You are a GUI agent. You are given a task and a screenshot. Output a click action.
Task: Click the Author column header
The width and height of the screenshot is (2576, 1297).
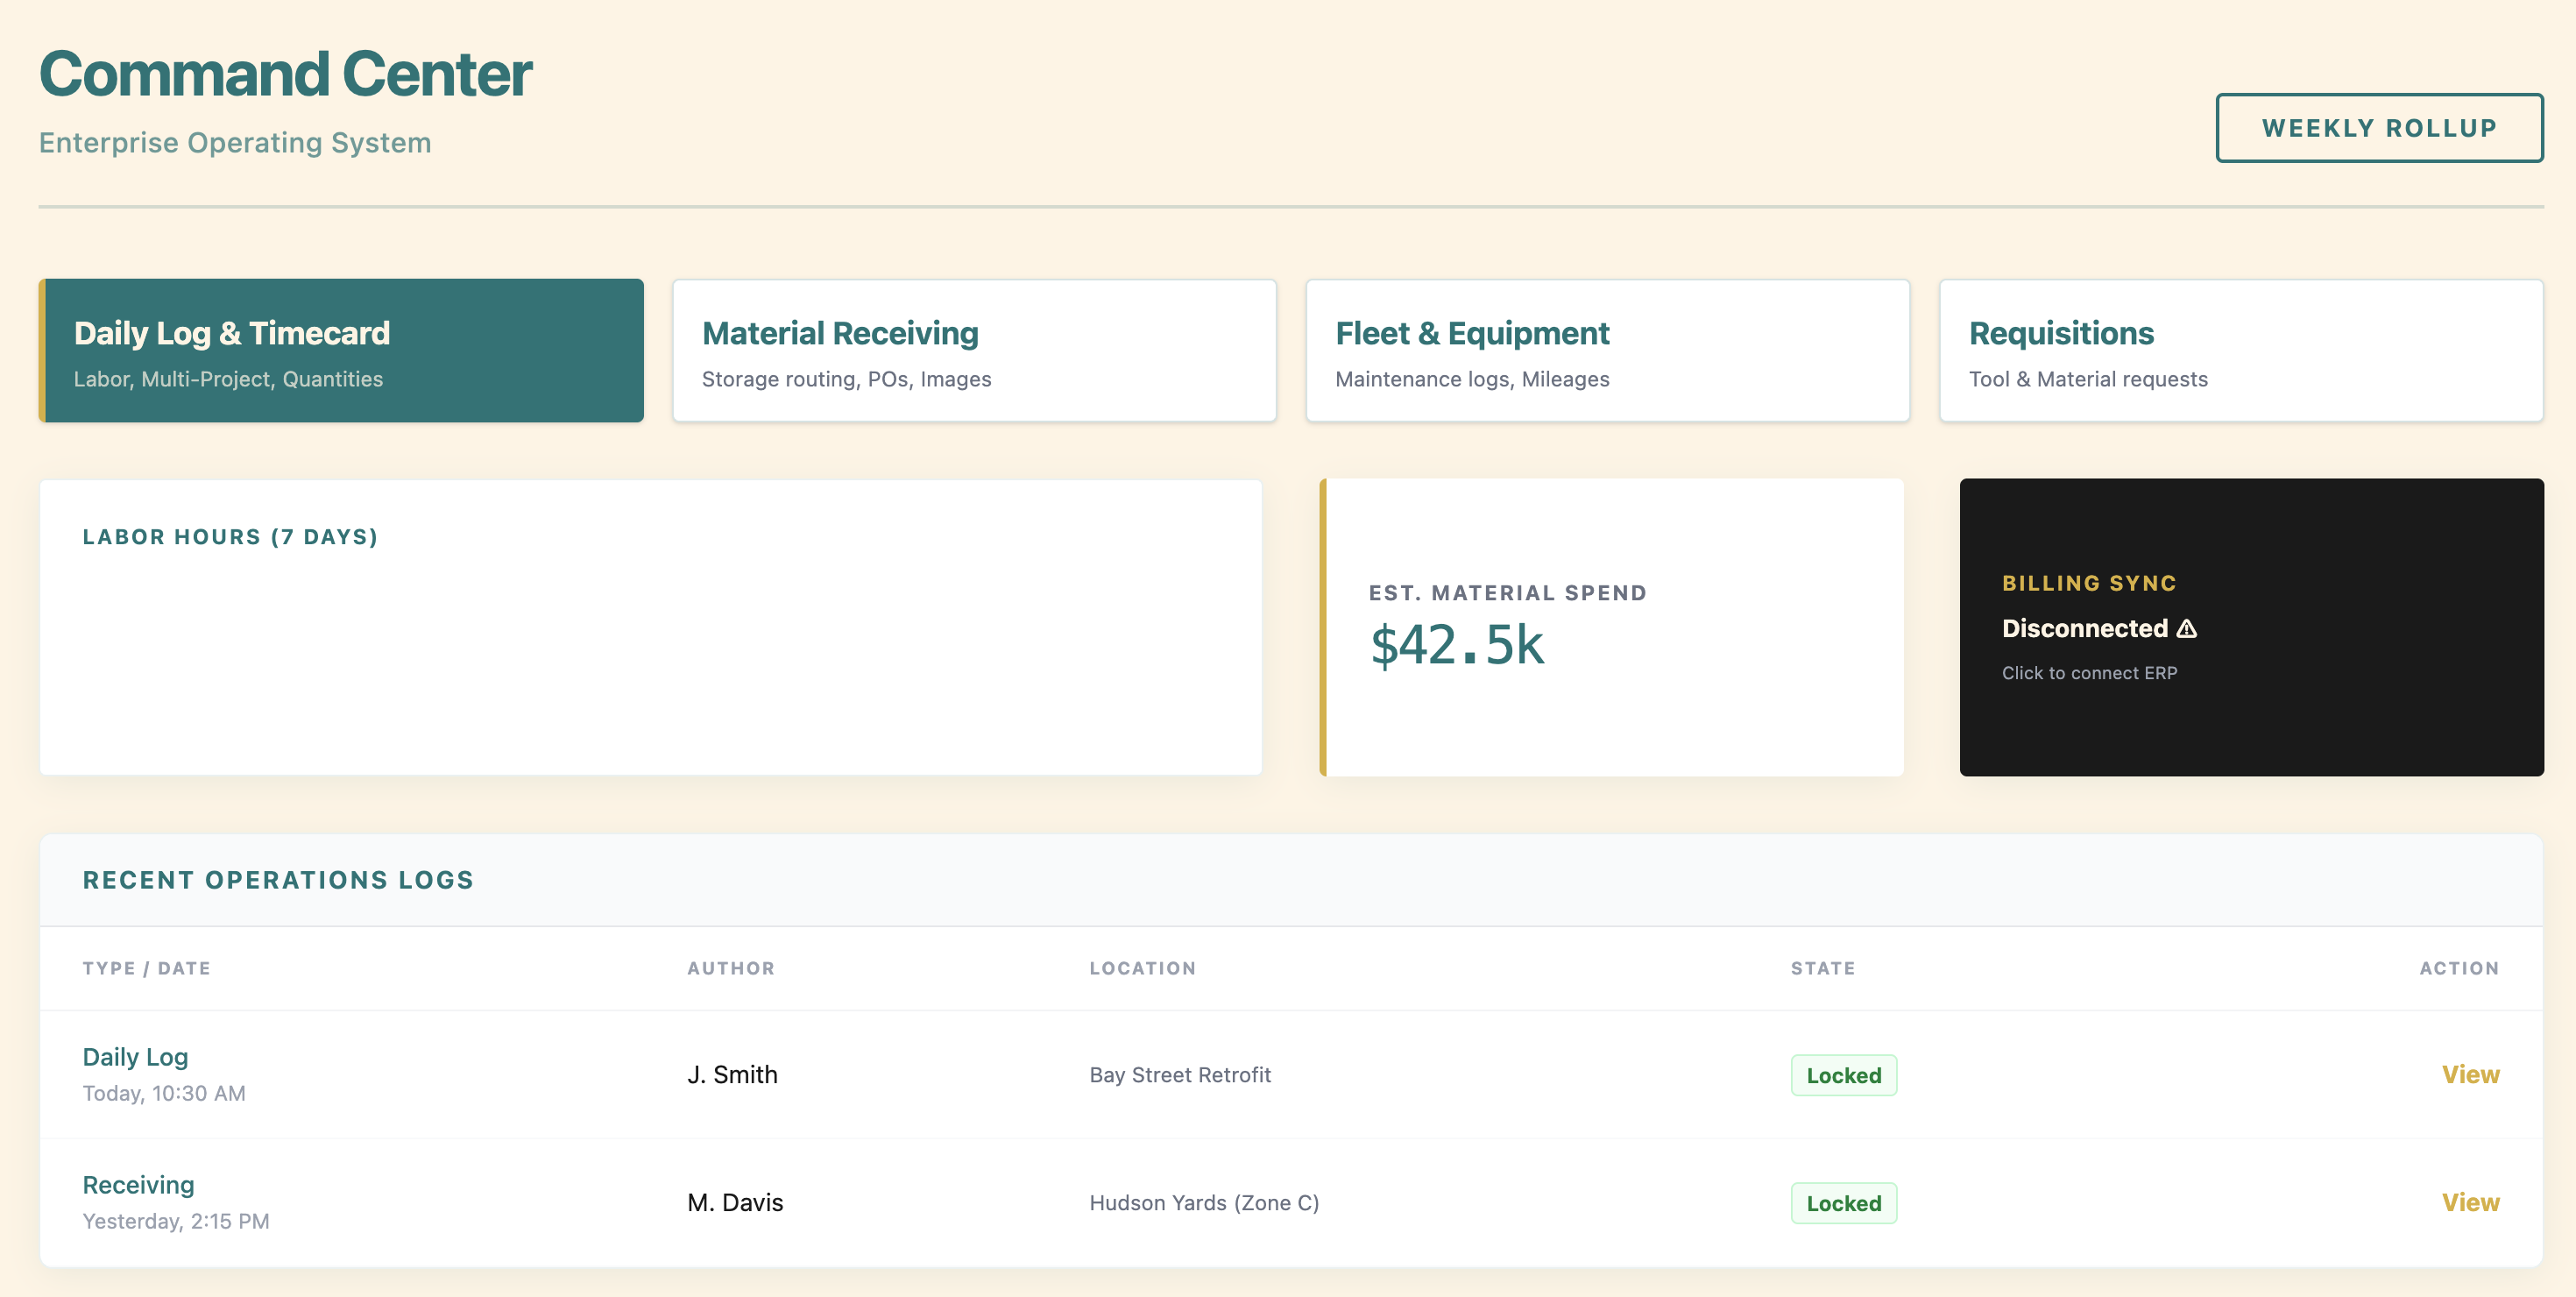(730, 968)
